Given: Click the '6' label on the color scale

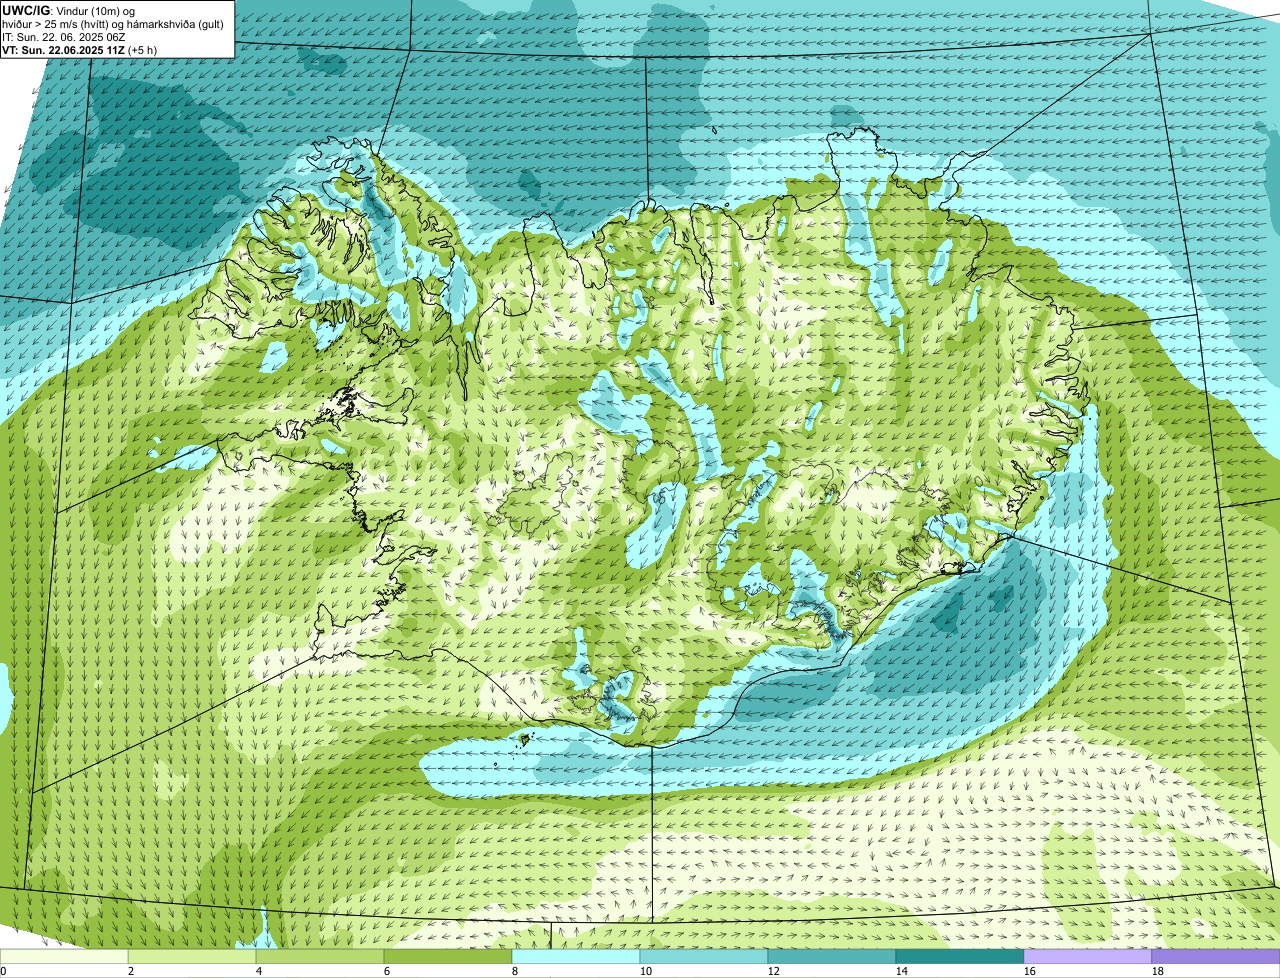Looking at the screenshot, I should click(387, 971).
